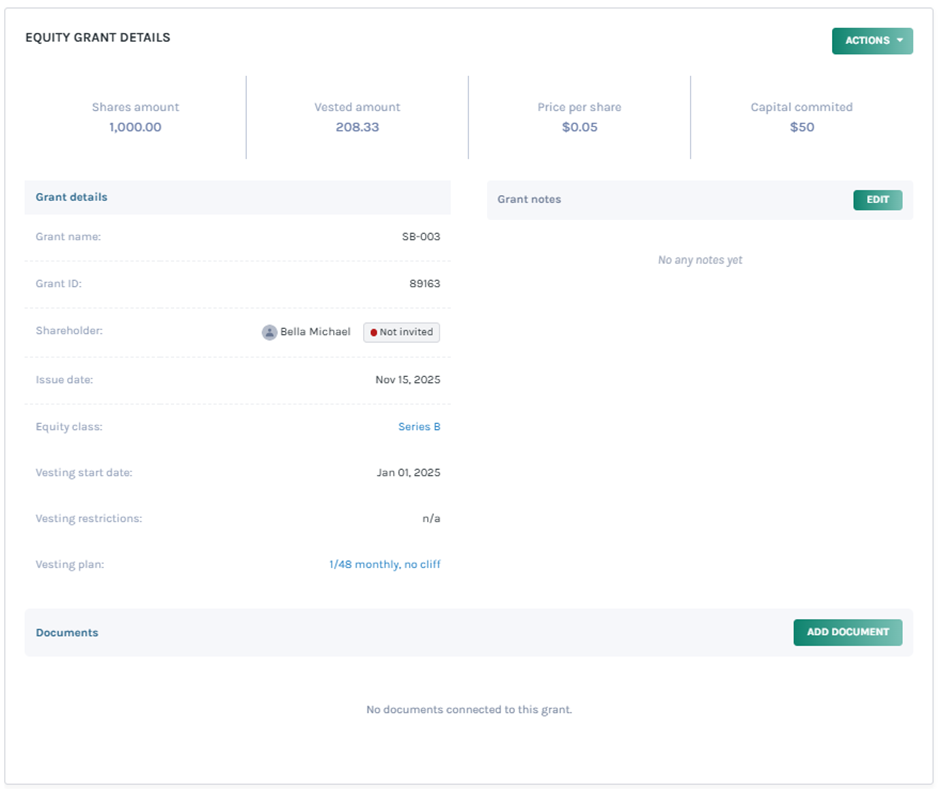
Task: Open the 1/48 monthly, no cliff vesting plan
Action: tap(384, 565)
